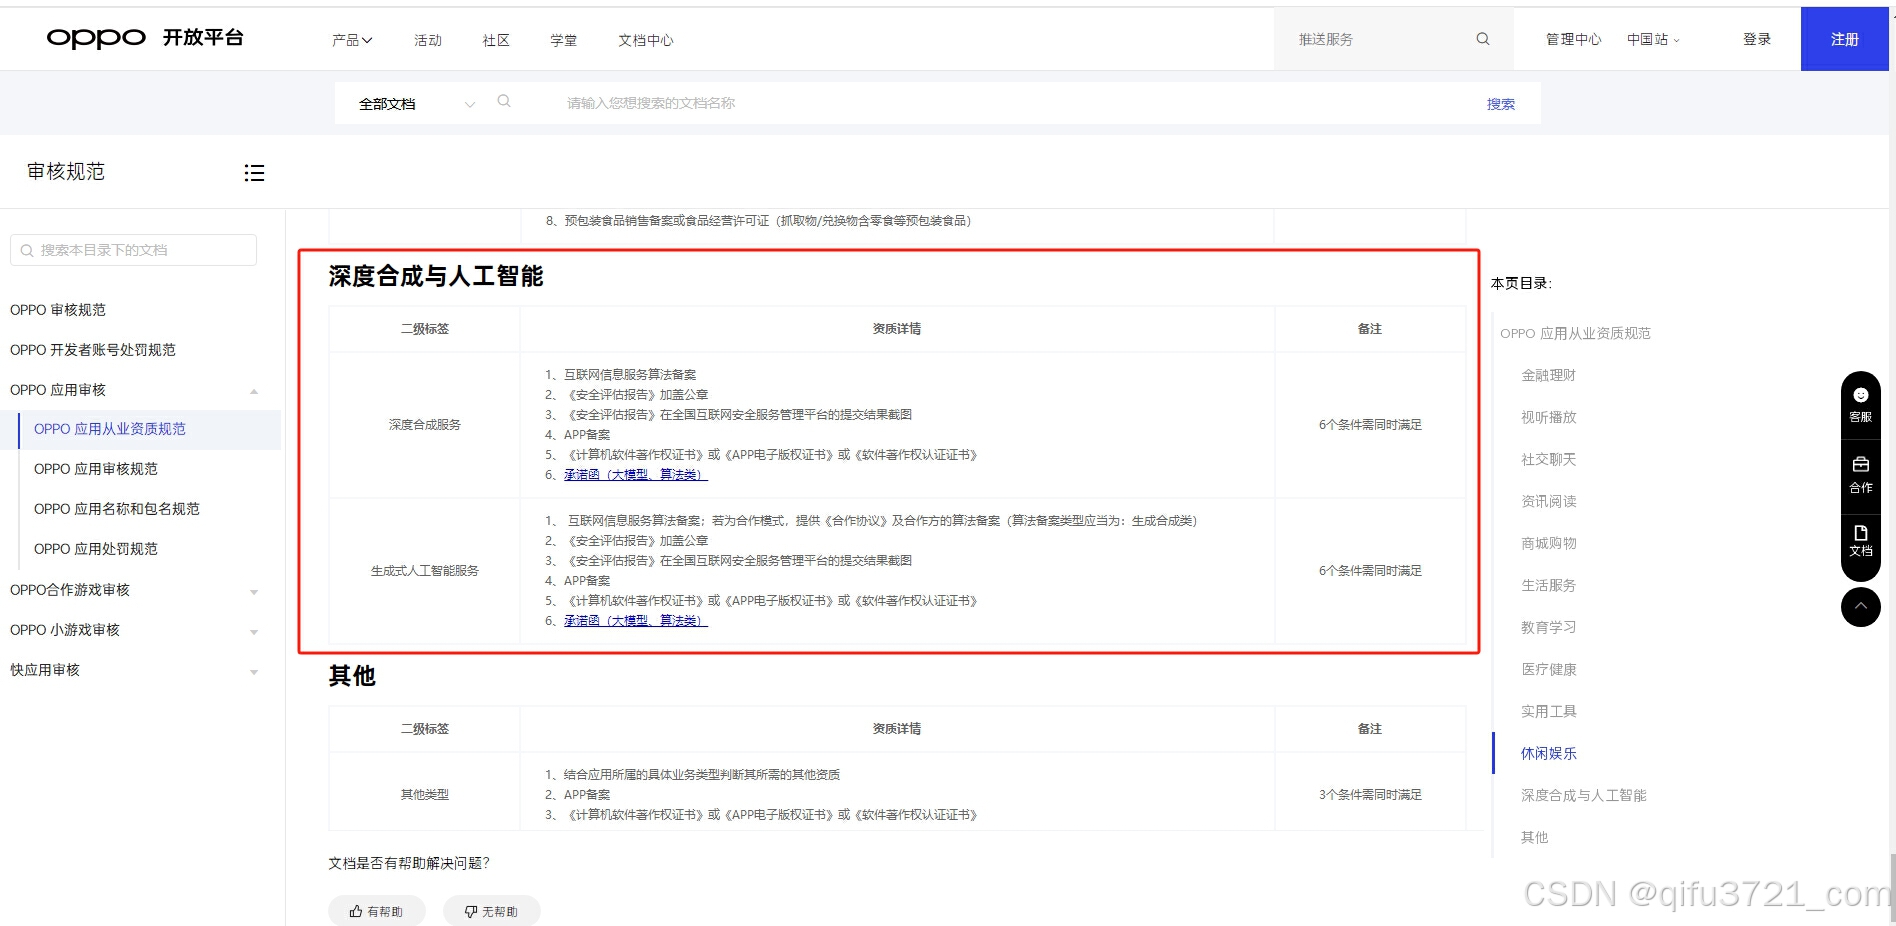Open the 活动 nav item
The height and width of the screenshot is (926, 1896).
pos(428,40)
